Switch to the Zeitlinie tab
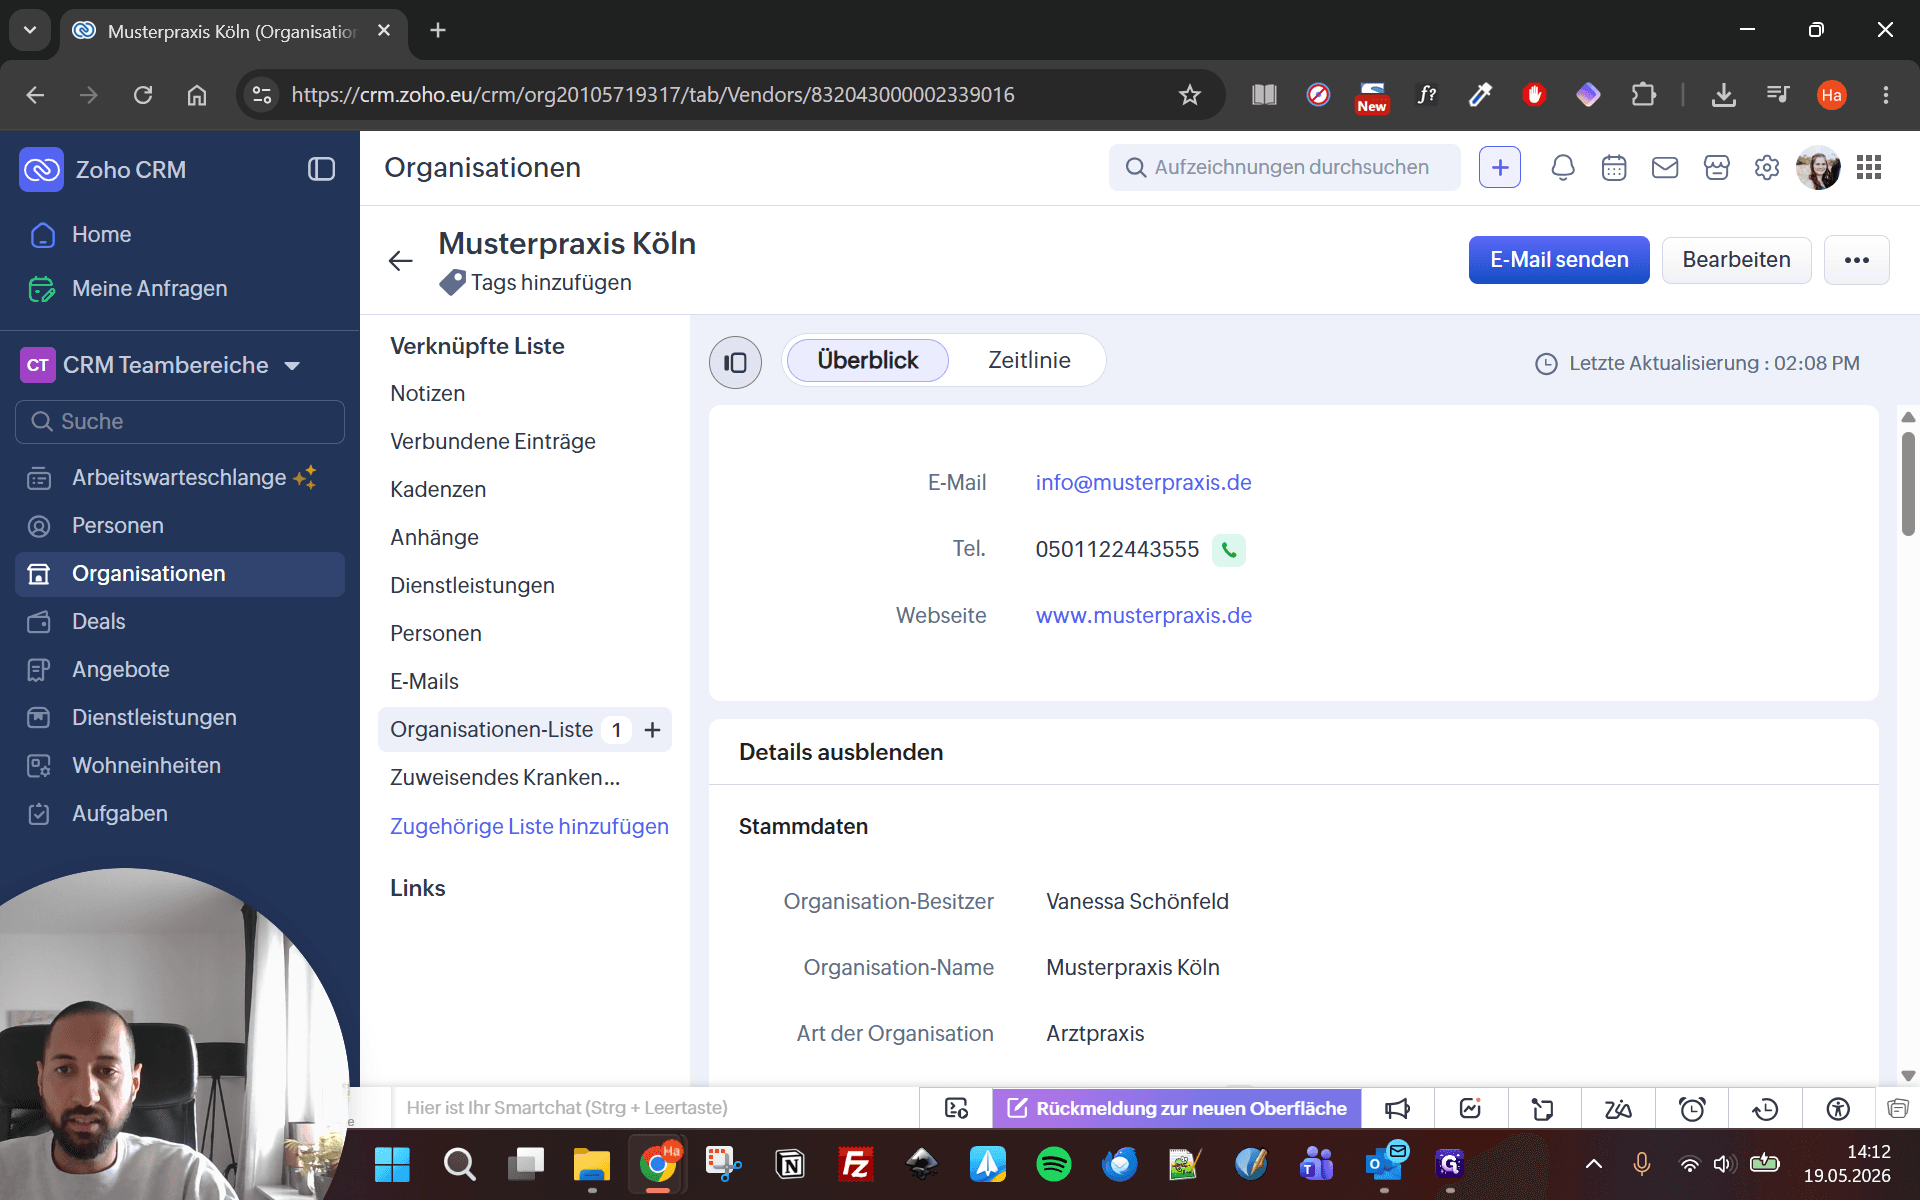 click(1029, 360)
